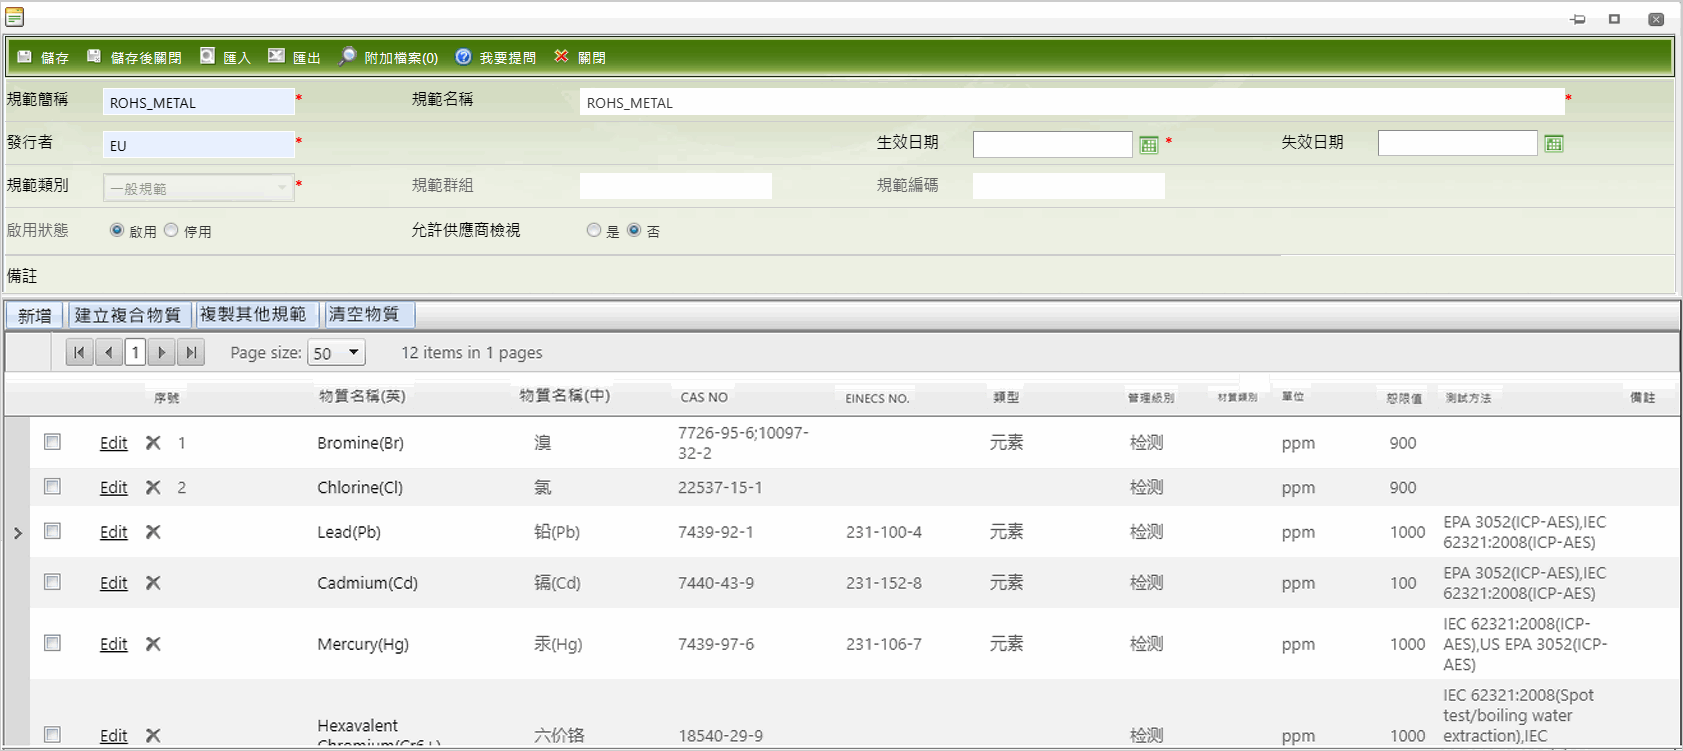
Task: Delete the Chlorine(Cl) row with X icon
Action: 153,487
